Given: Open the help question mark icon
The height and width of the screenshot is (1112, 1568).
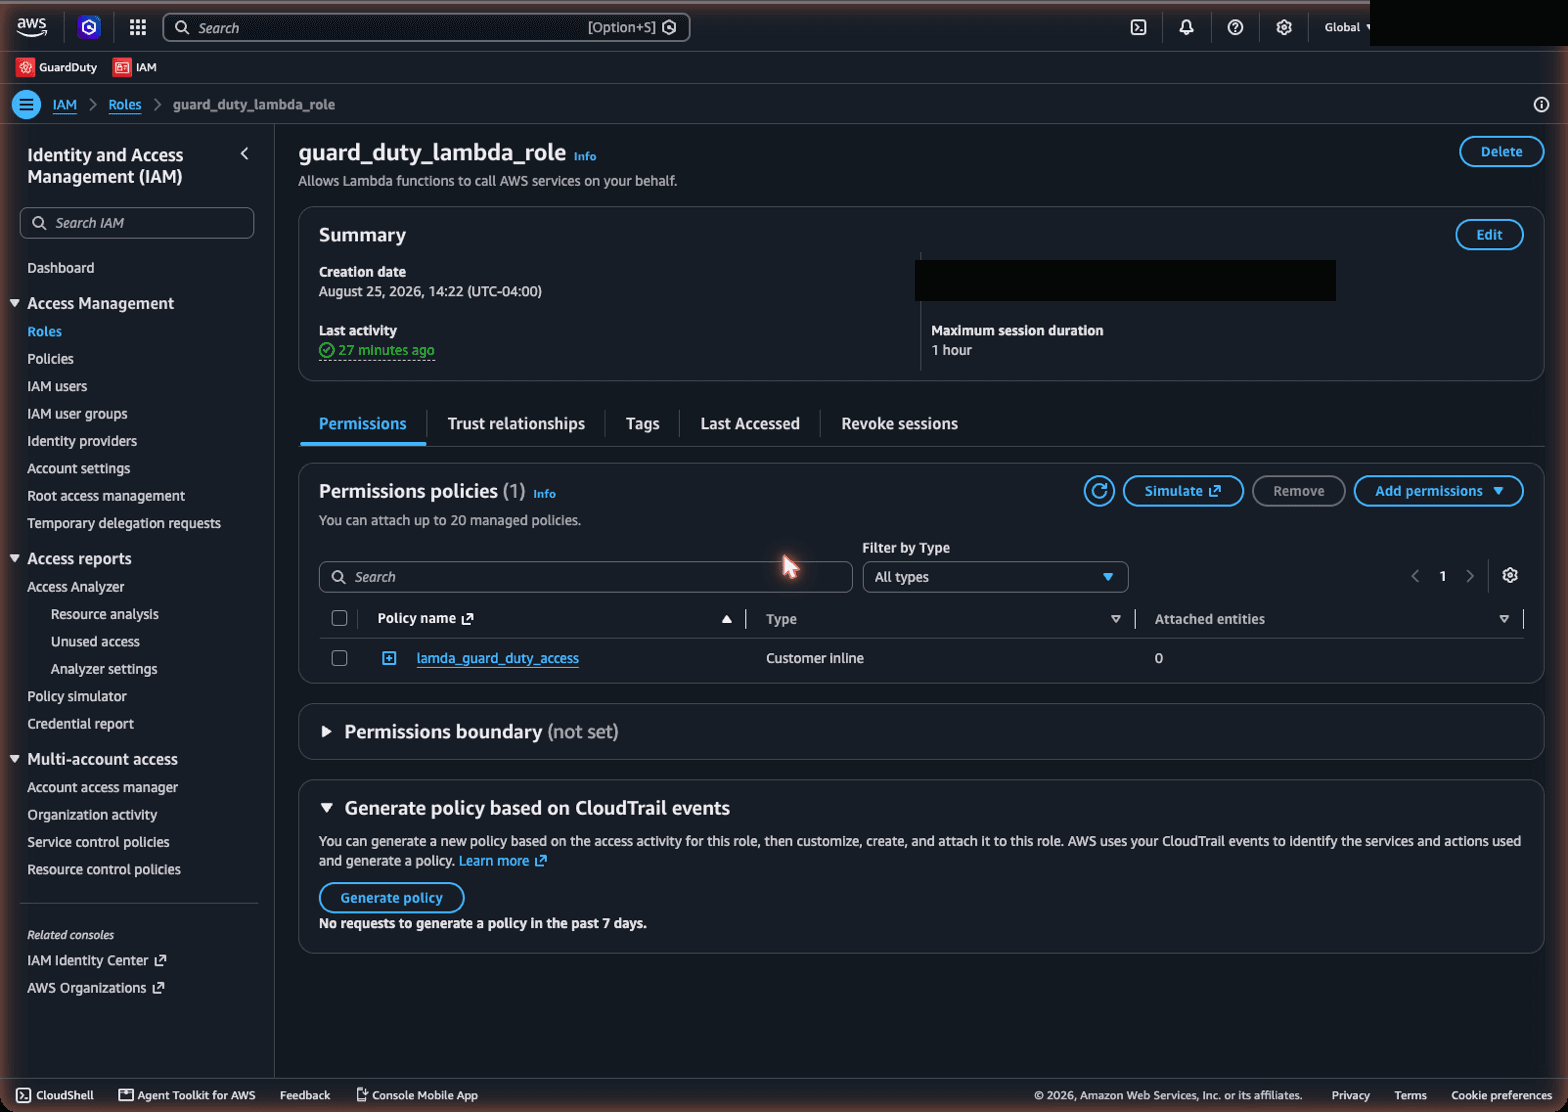Looking at the screenshot, I should point(1235,27).
